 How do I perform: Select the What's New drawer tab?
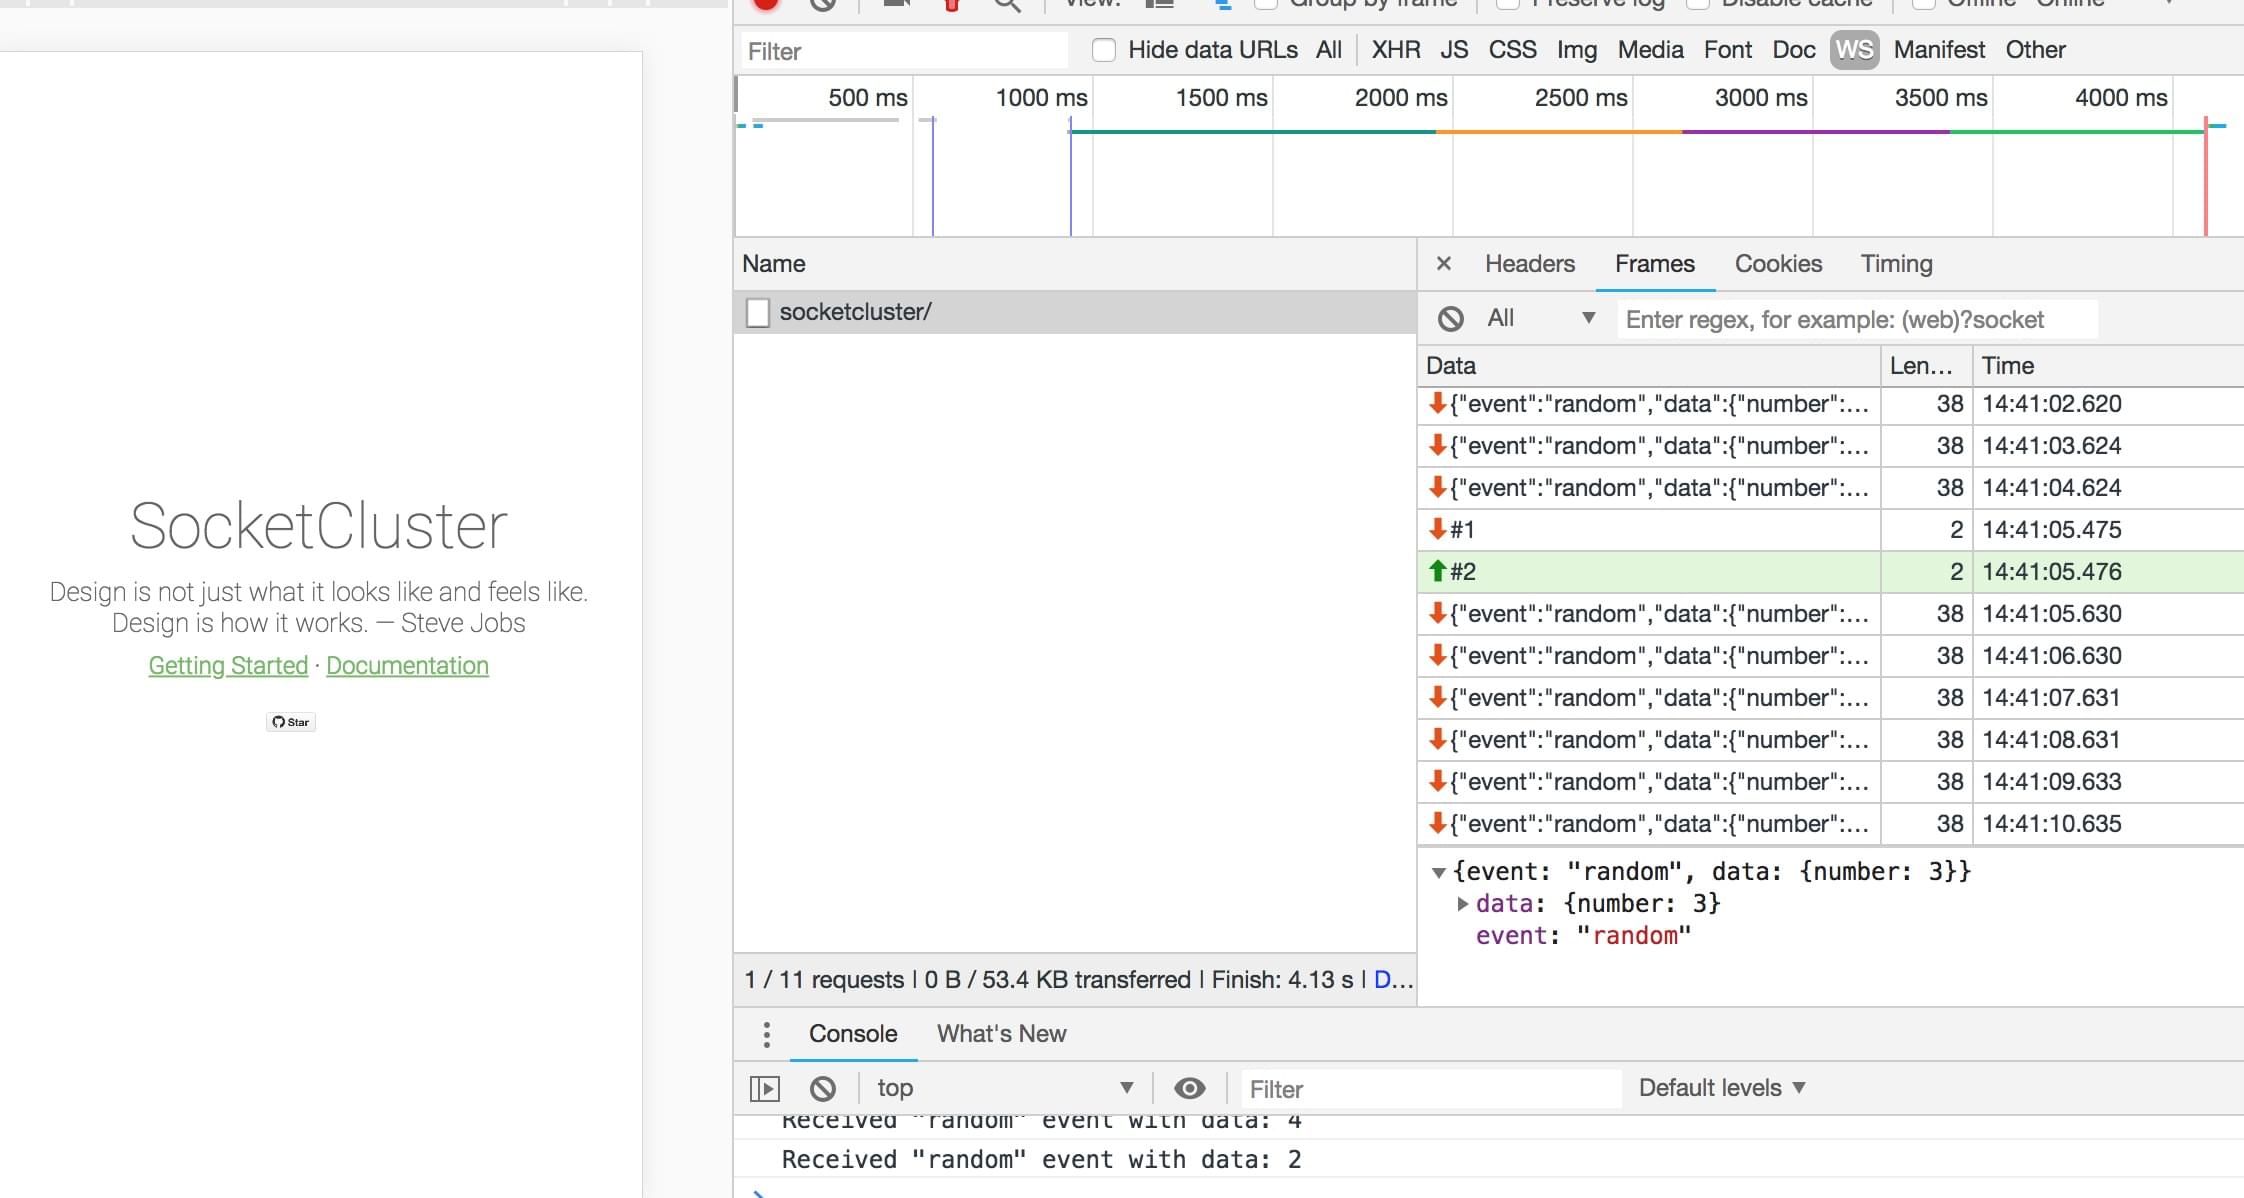click(x=1001, y=1034)
